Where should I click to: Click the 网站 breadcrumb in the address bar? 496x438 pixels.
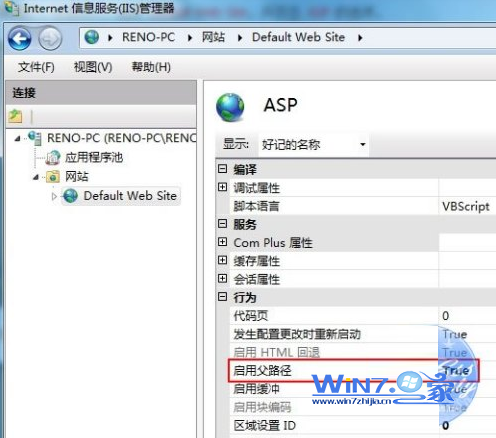[x=213, y=37]
